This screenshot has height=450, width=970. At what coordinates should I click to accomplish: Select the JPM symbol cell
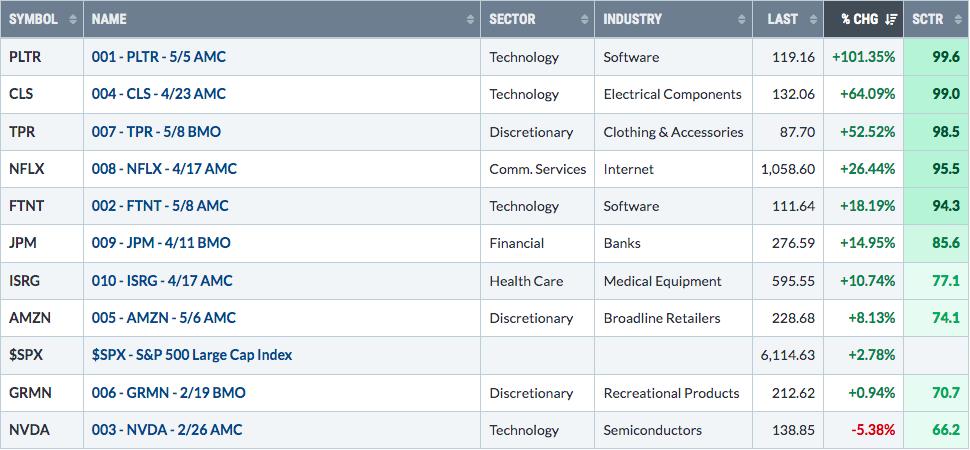(22, 243)
